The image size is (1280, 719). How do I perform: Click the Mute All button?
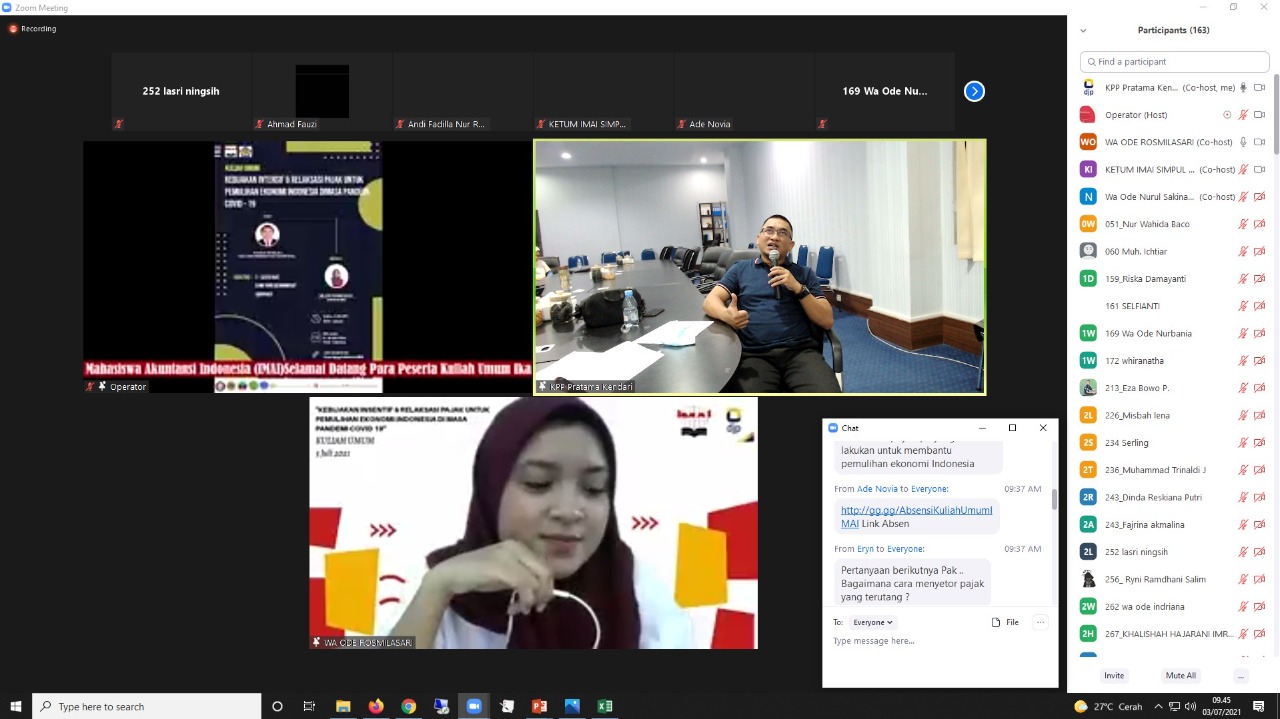pos(1180,676)
